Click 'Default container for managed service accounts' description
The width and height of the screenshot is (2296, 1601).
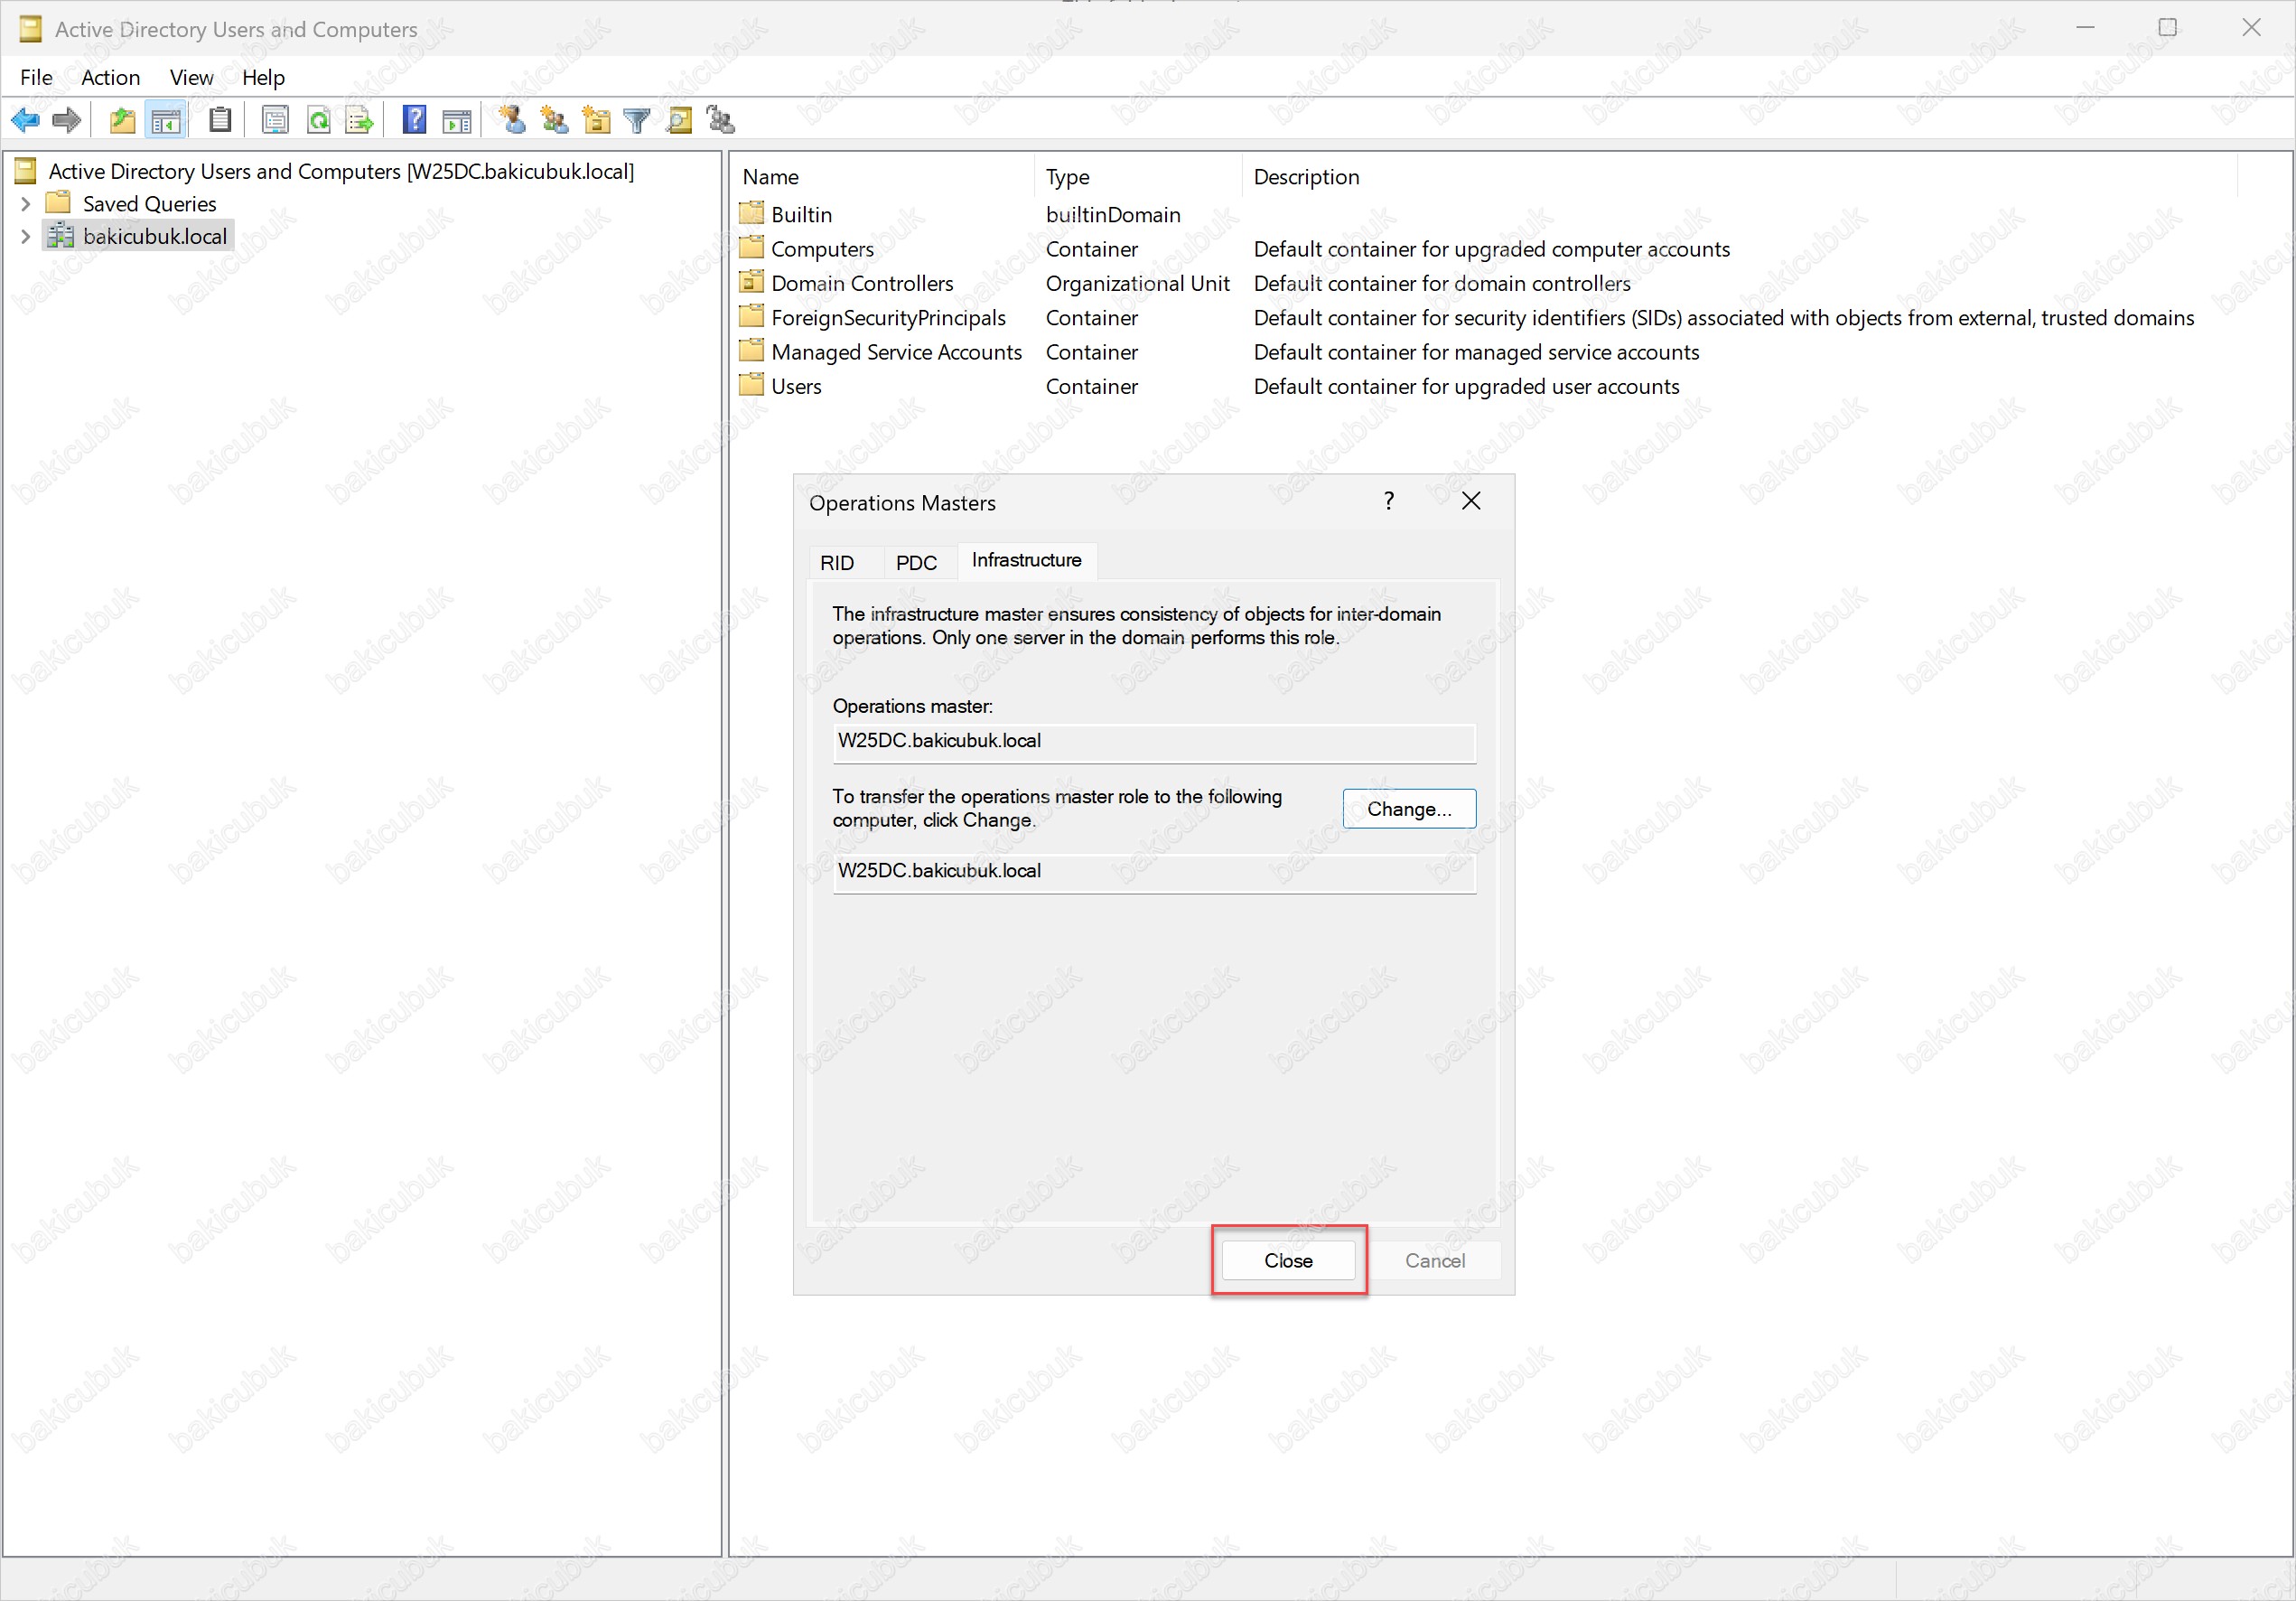1476,352
